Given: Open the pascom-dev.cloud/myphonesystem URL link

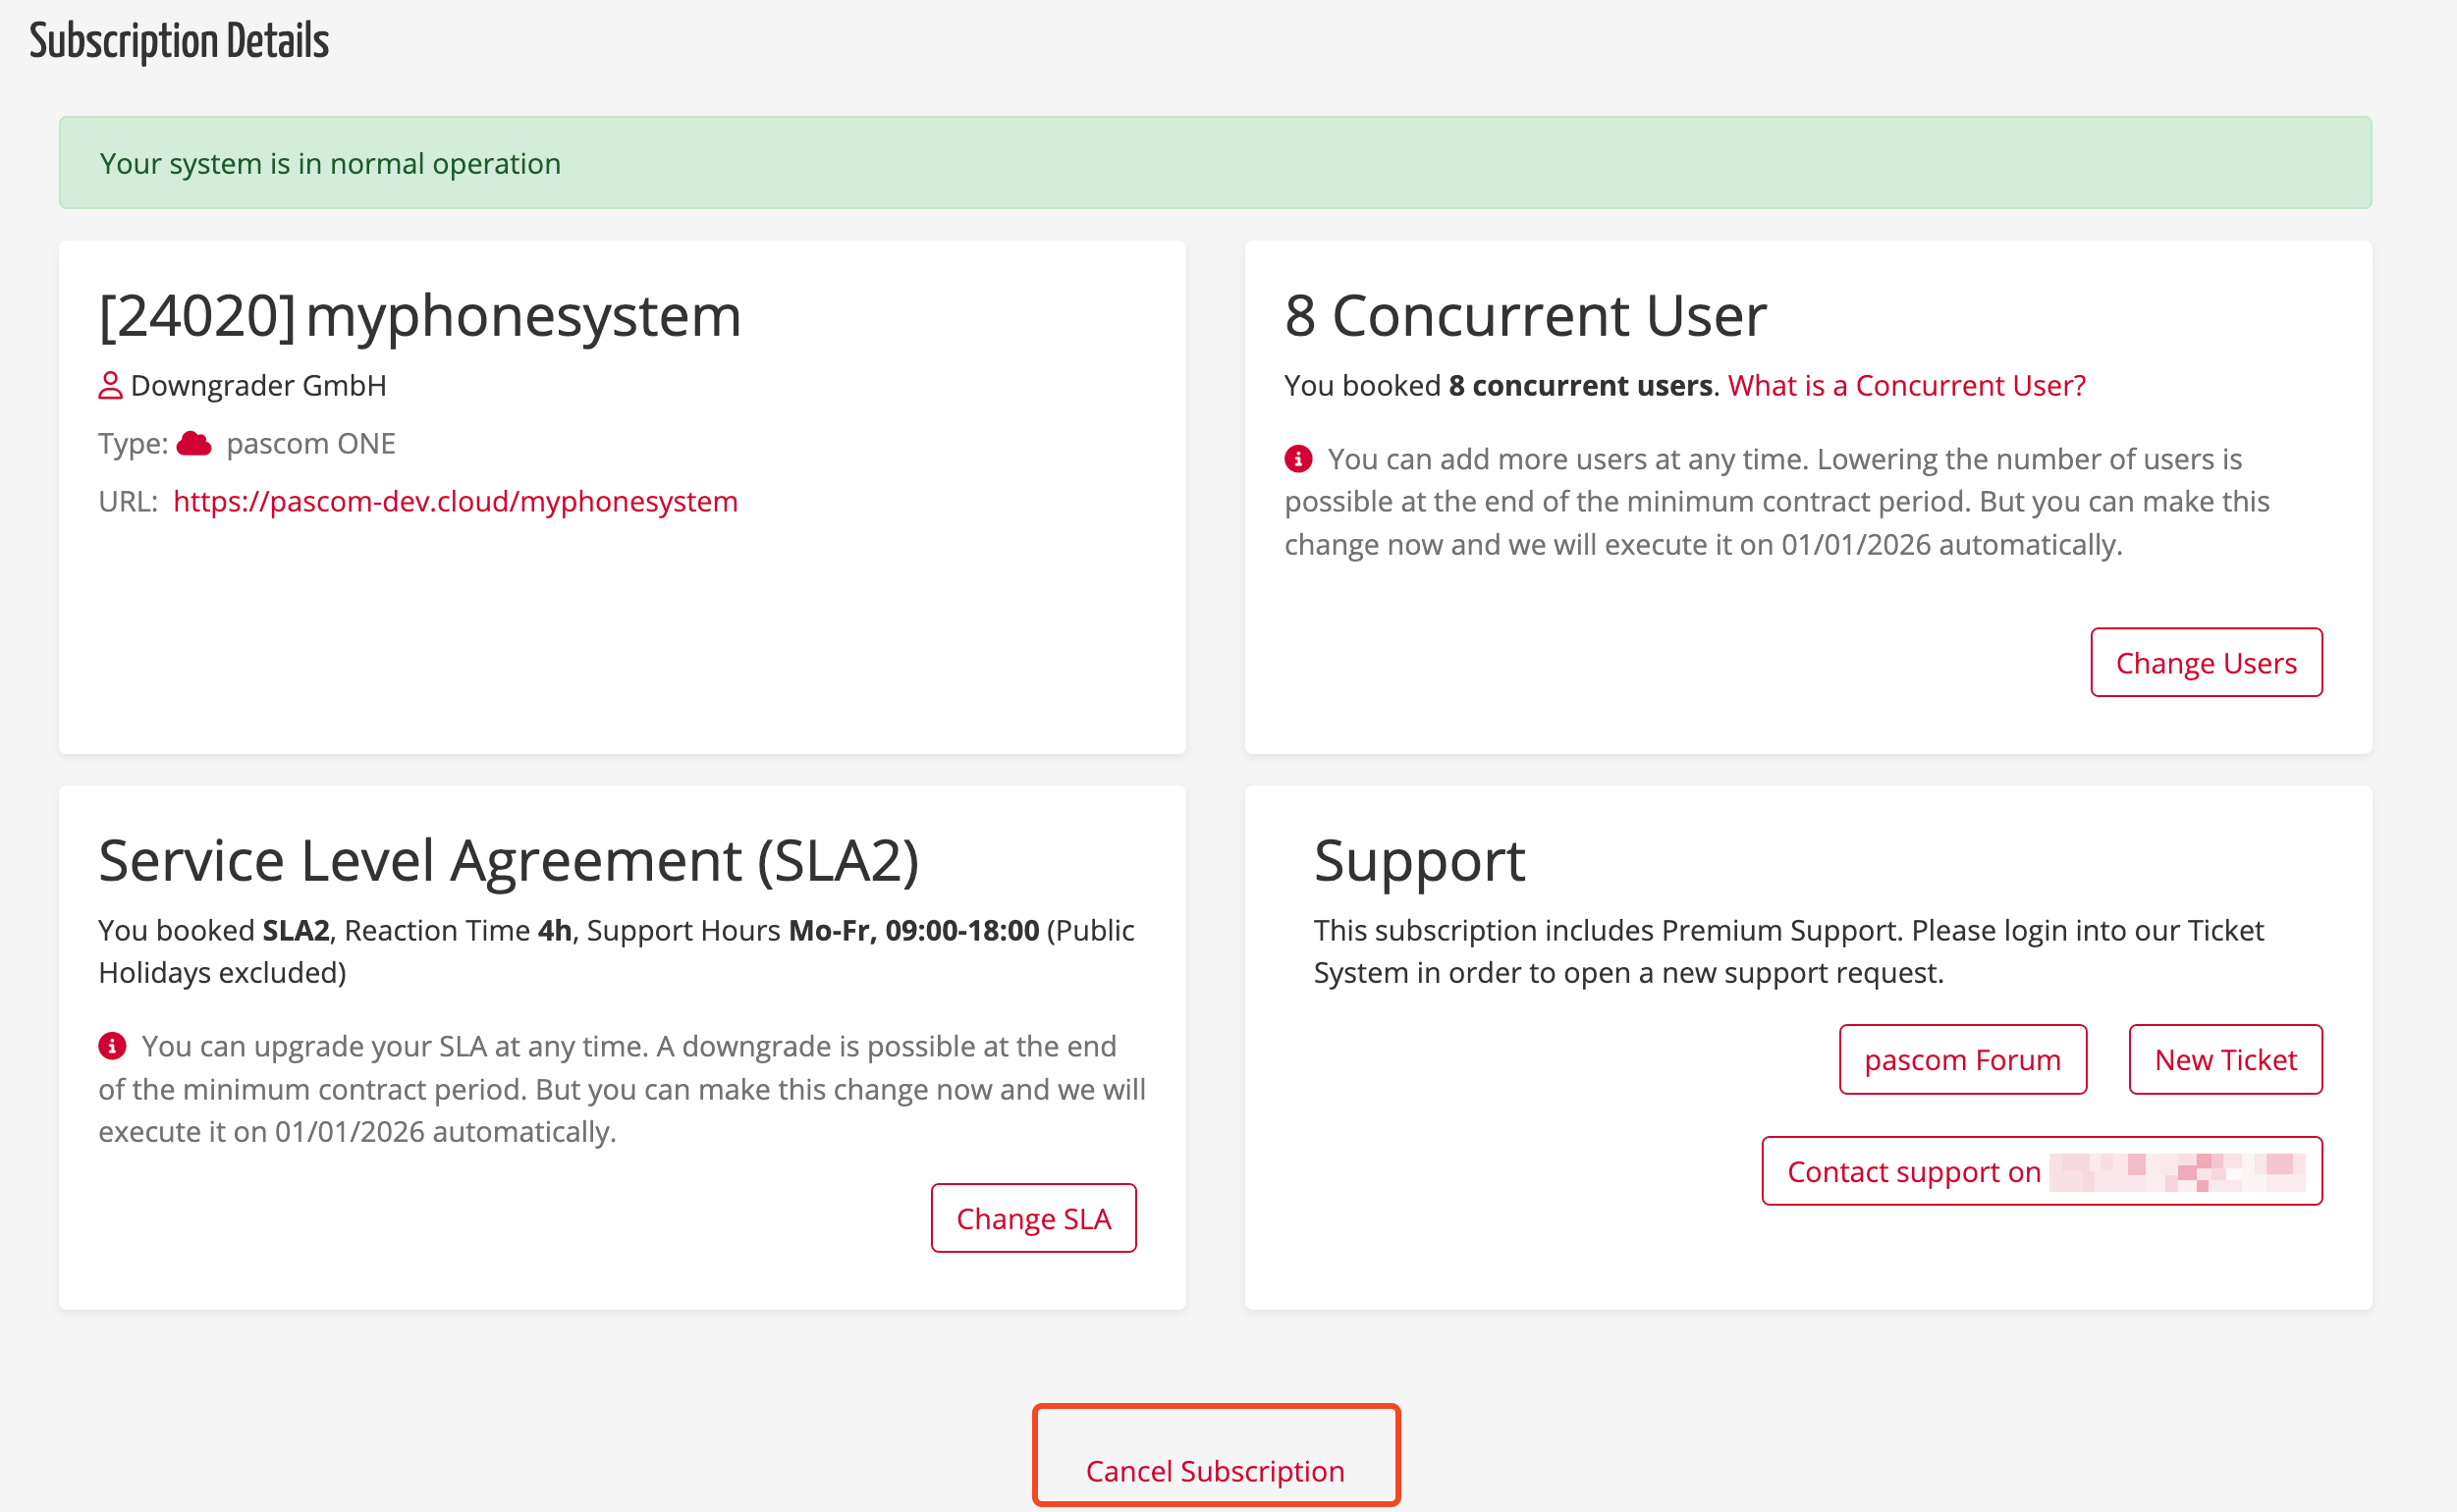Looking at the screenshot, I should click(455, 501).
